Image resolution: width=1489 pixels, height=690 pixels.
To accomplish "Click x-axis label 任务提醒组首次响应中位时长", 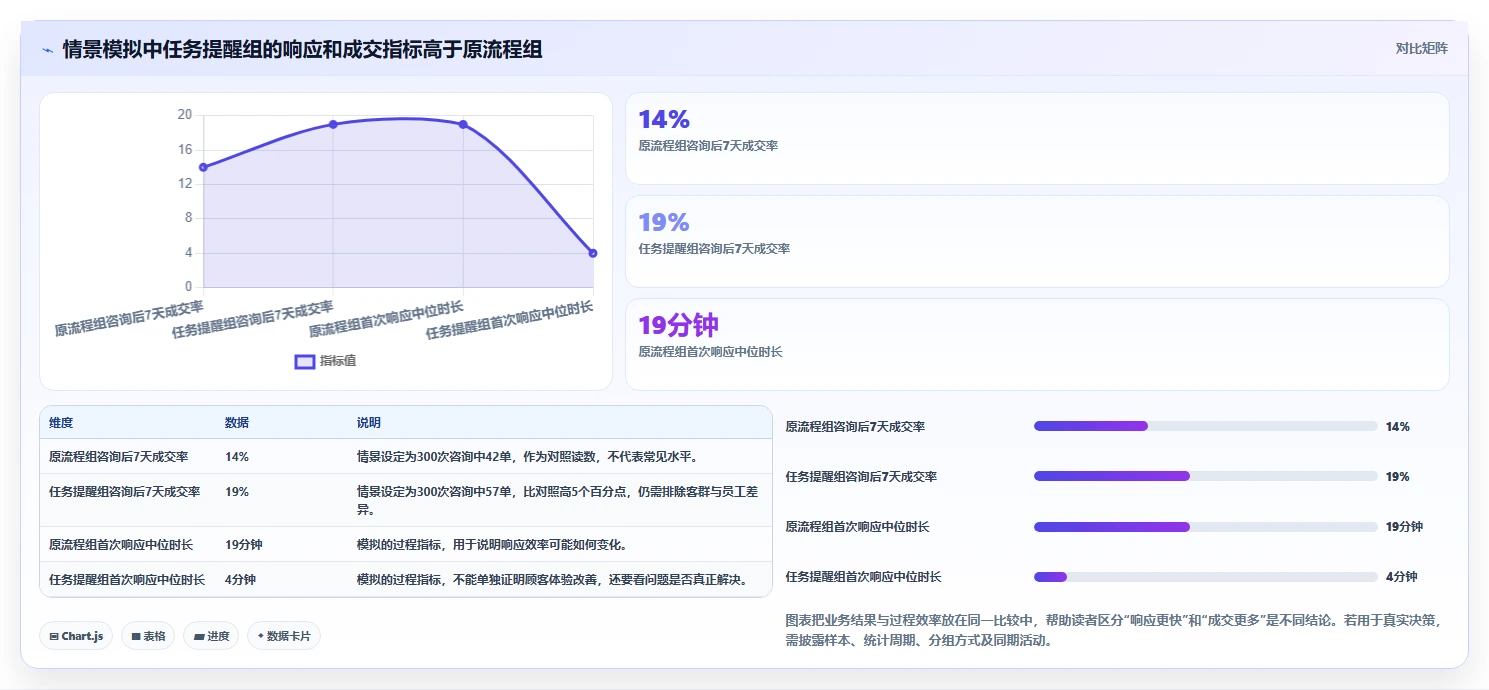I will click(x=510, y=320).
